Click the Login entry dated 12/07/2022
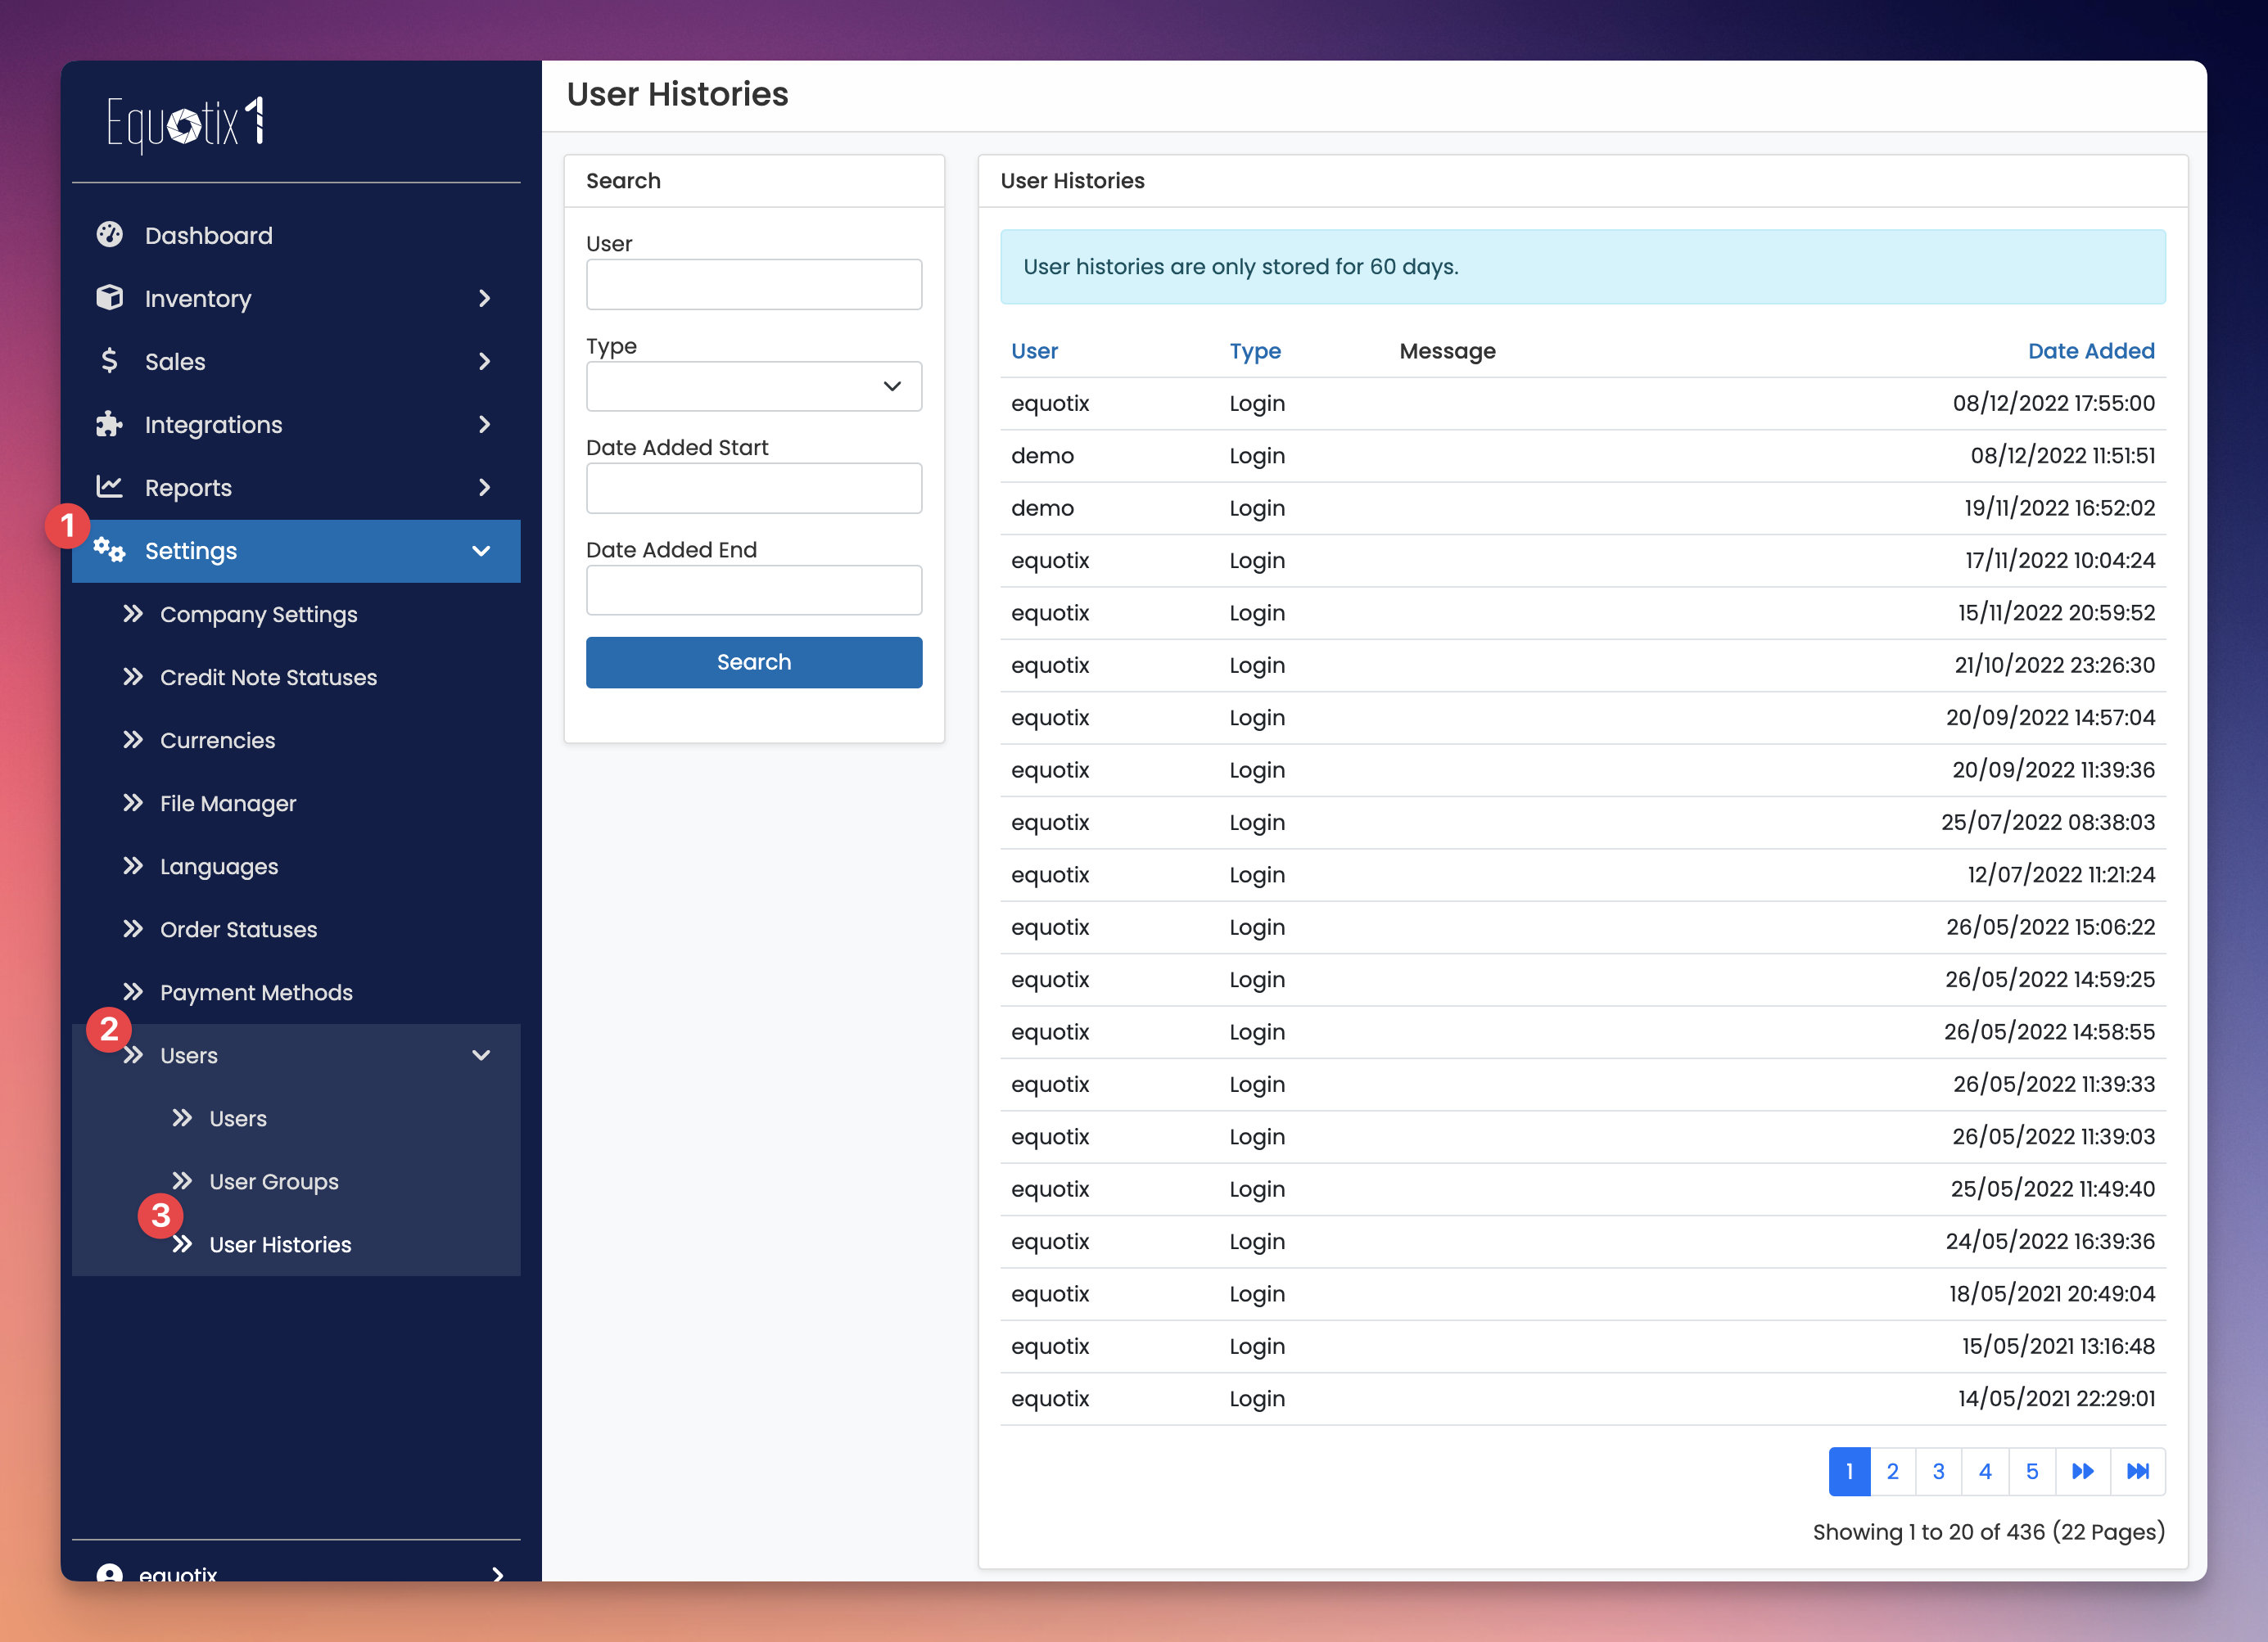The height and width of the screenshot is (1642, 2268). point(1257,875)
